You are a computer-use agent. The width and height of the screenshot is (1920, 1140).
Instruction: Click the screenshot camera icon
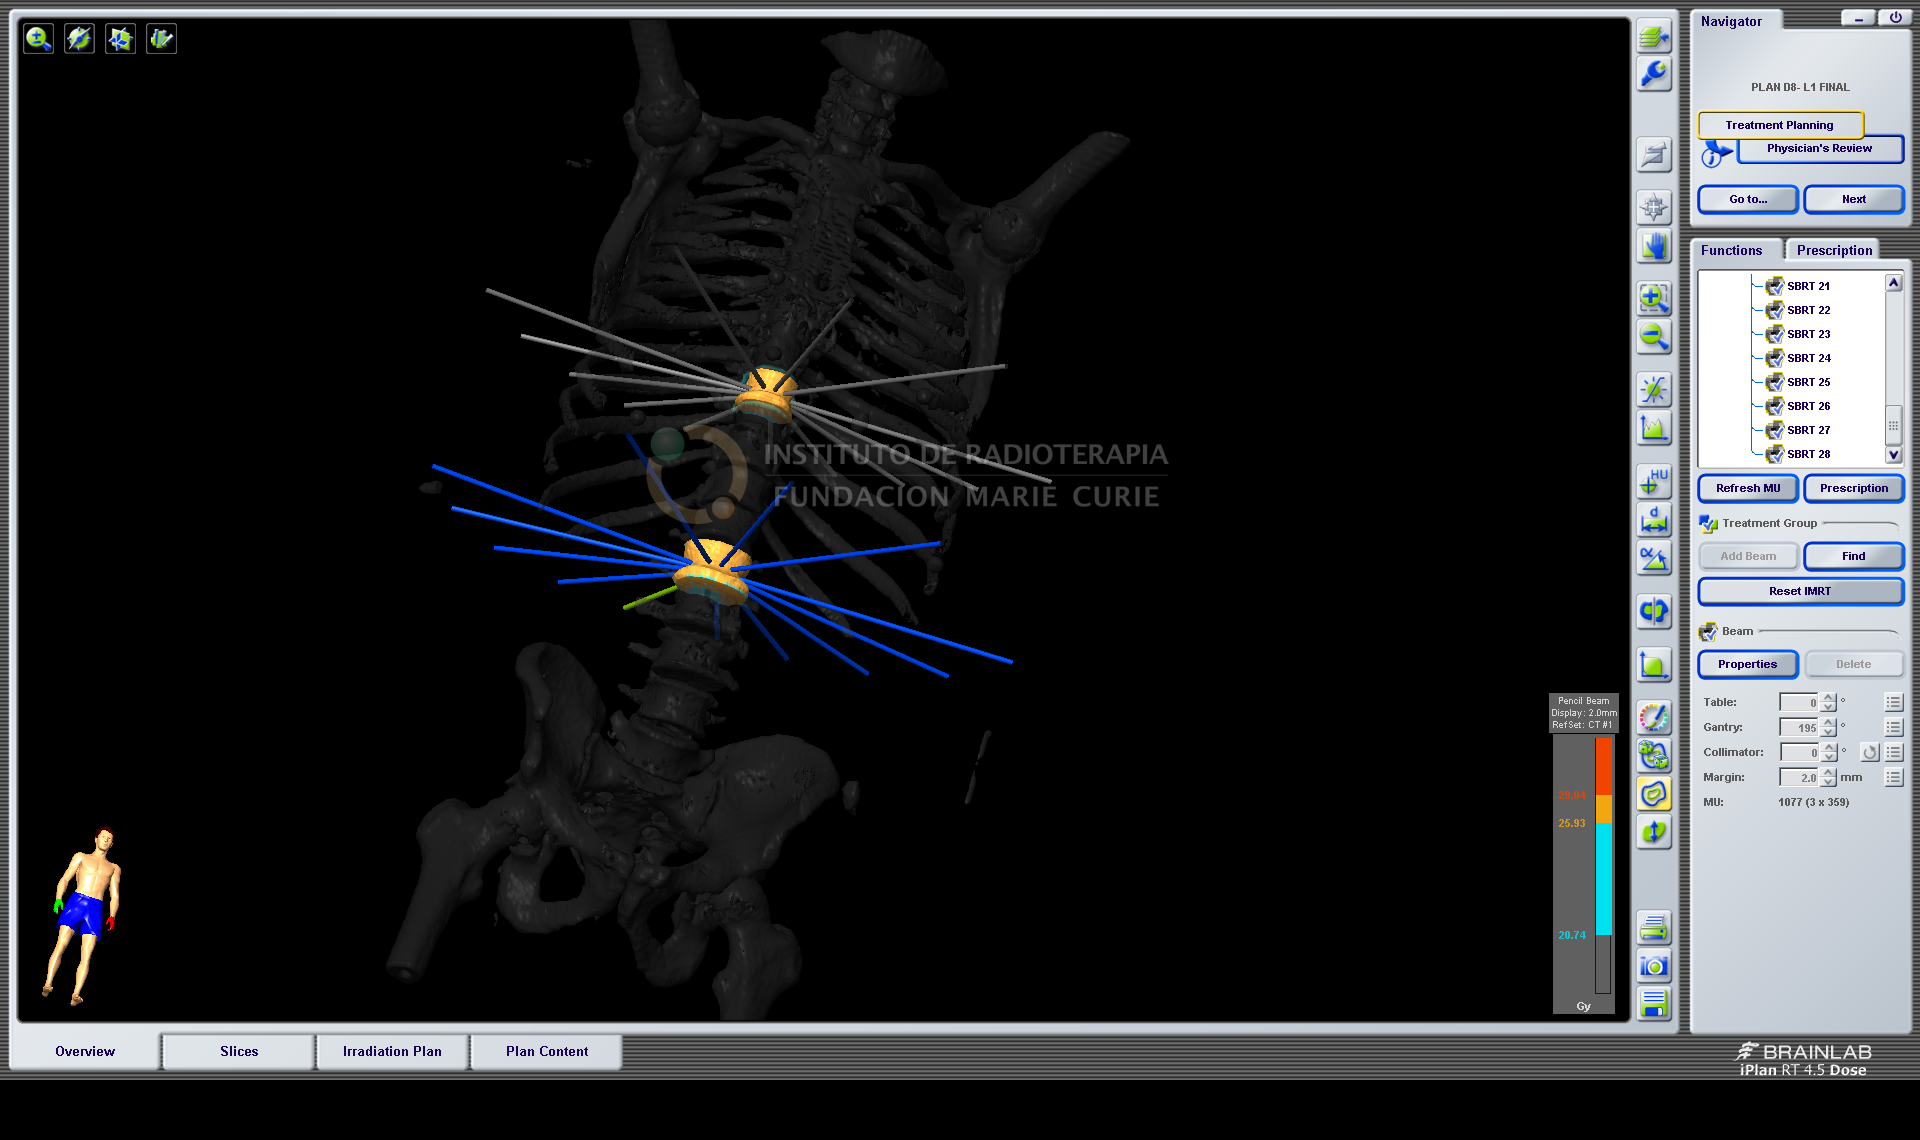pos(1654,966)
